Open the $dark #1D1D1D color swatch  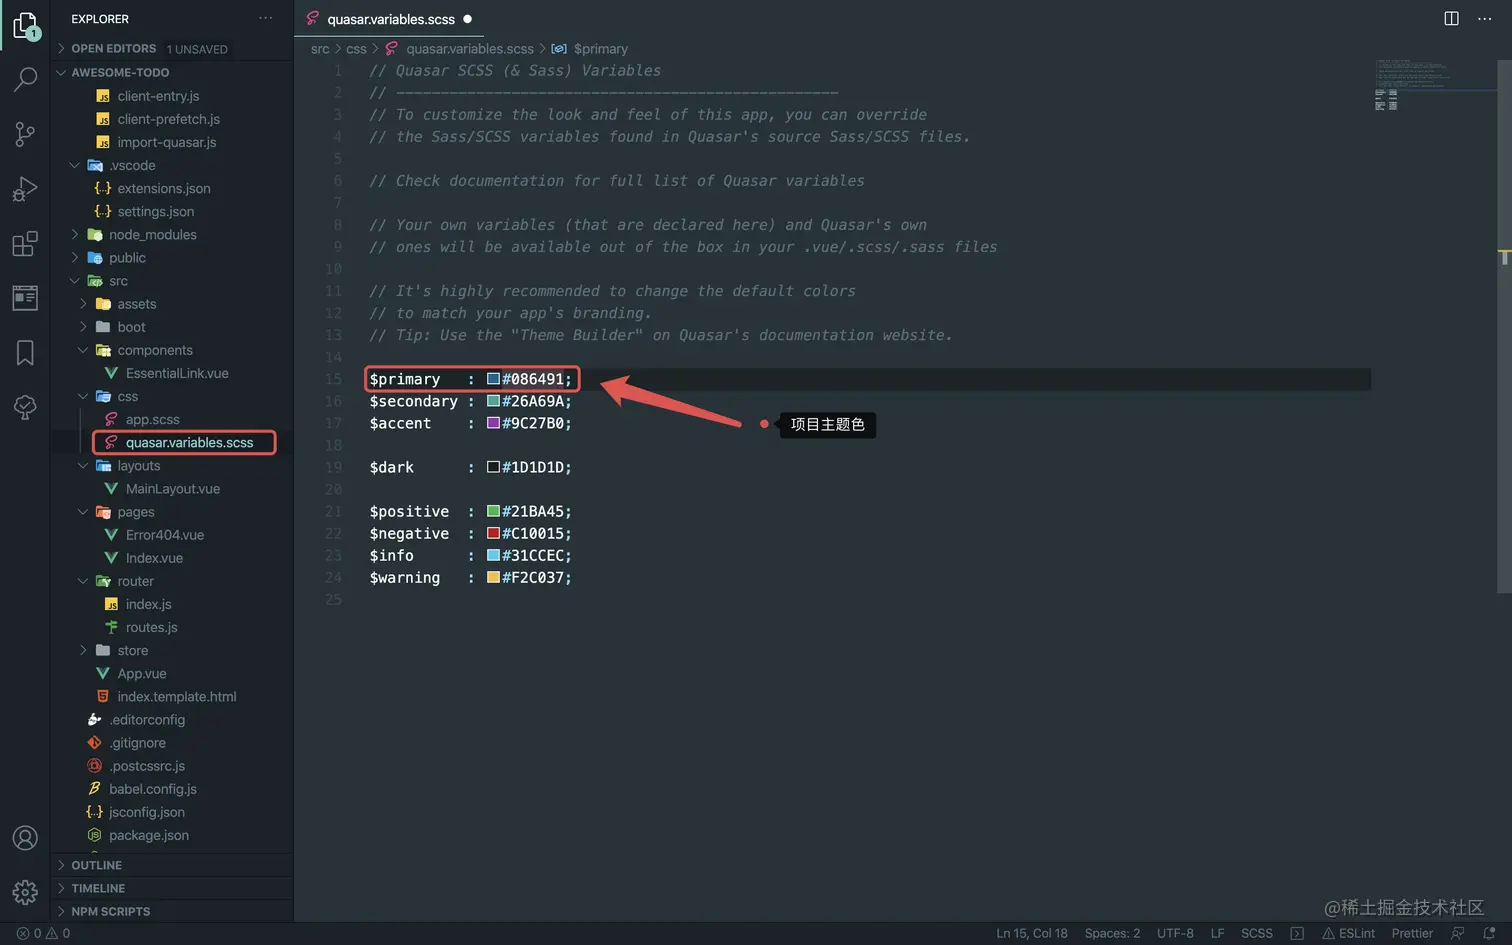493,467
